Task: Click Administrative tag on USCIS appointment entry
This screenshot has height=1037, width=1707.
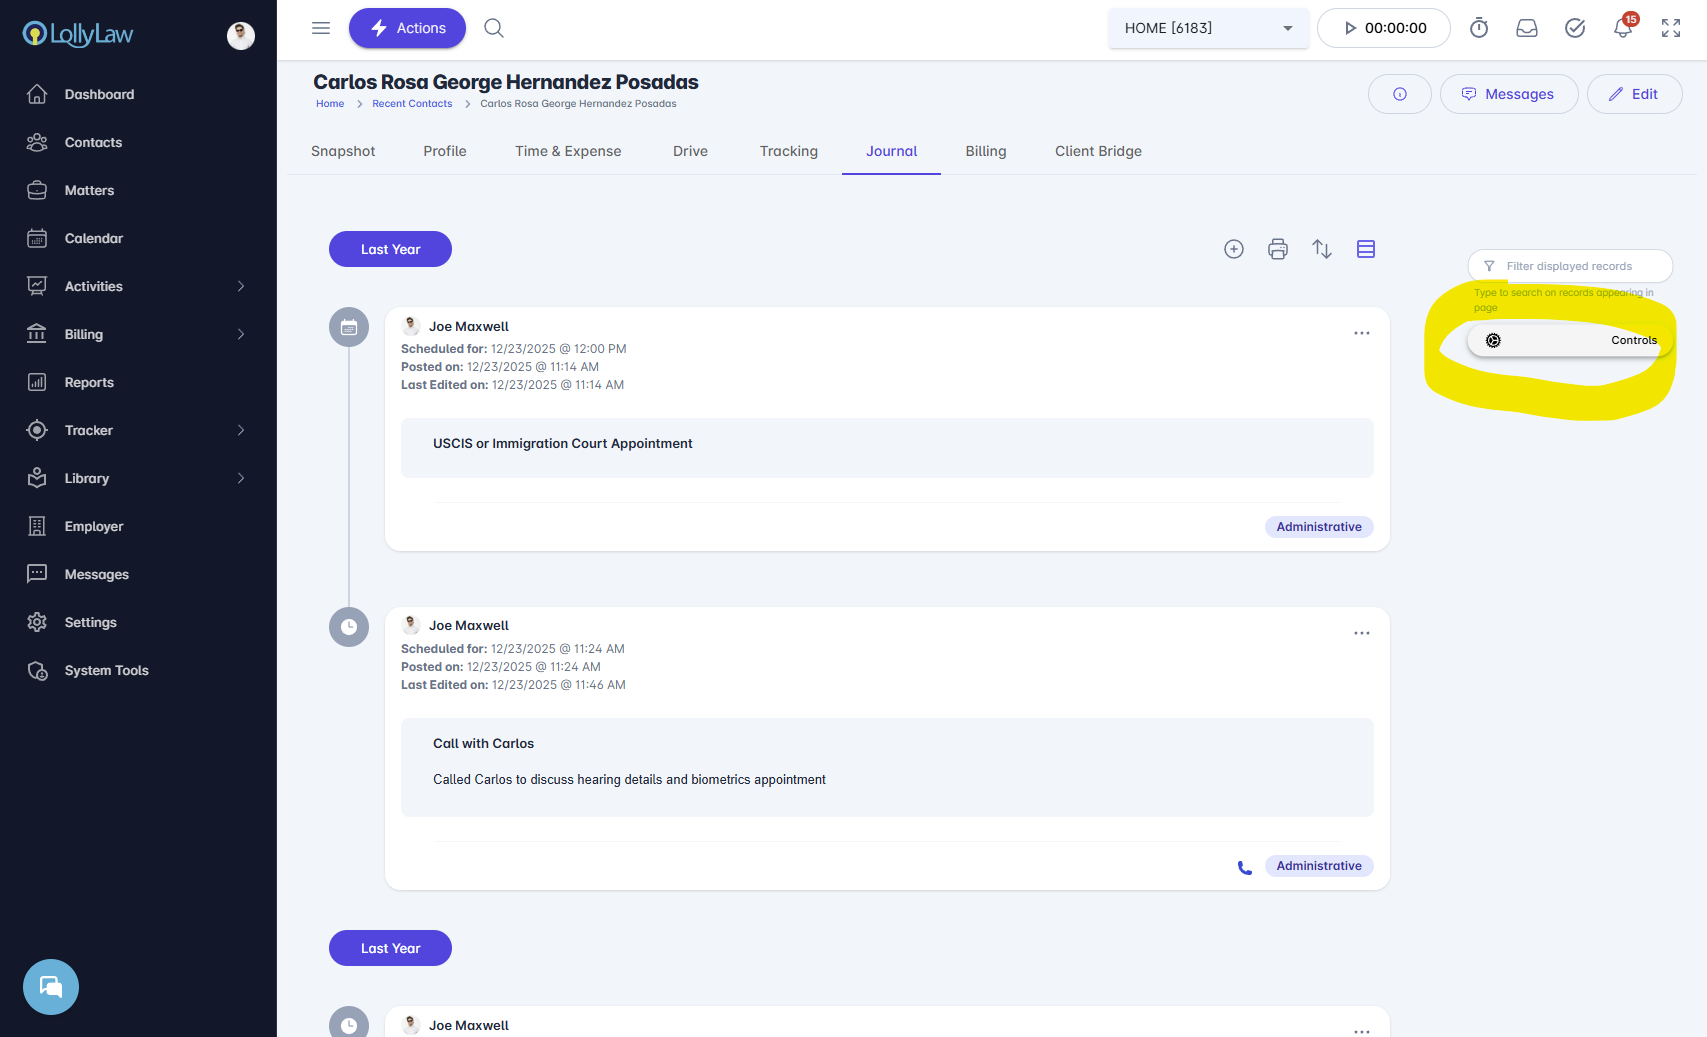Action: tap(1319, 527)
